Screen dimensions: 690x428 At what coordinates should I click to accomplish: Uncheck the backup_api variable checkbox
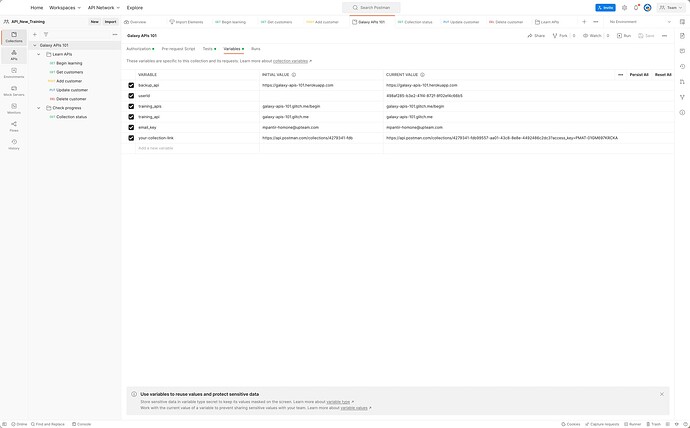[131, 85]
